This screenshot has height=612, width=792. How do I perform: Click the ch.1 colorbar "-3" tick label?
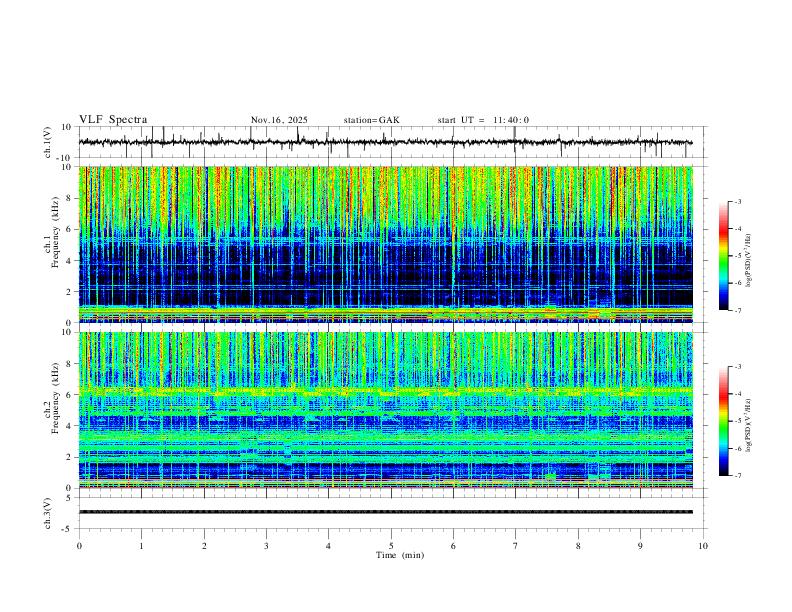[x=738, y=201]
